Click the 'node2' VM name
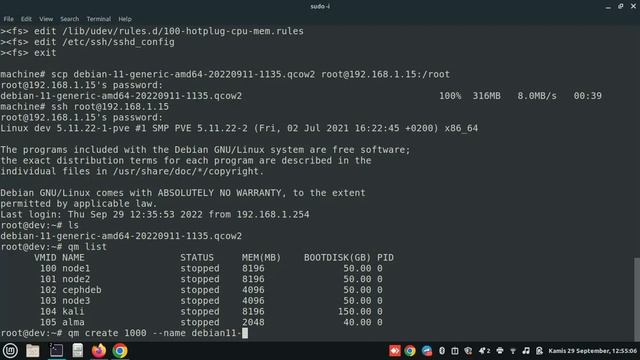The image size is (640, 360). tap(76, 279)
